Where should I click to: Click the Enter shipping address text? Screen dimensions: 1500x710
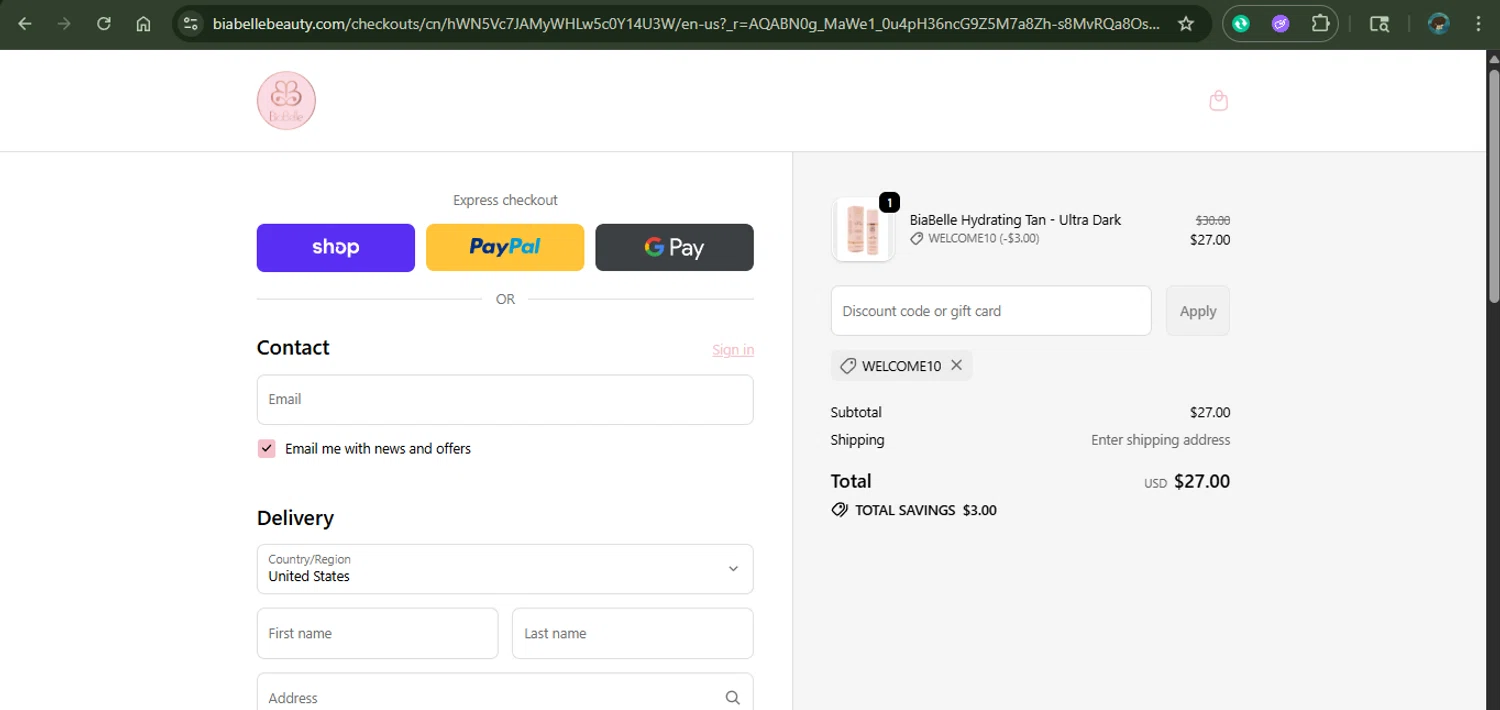1160,440
